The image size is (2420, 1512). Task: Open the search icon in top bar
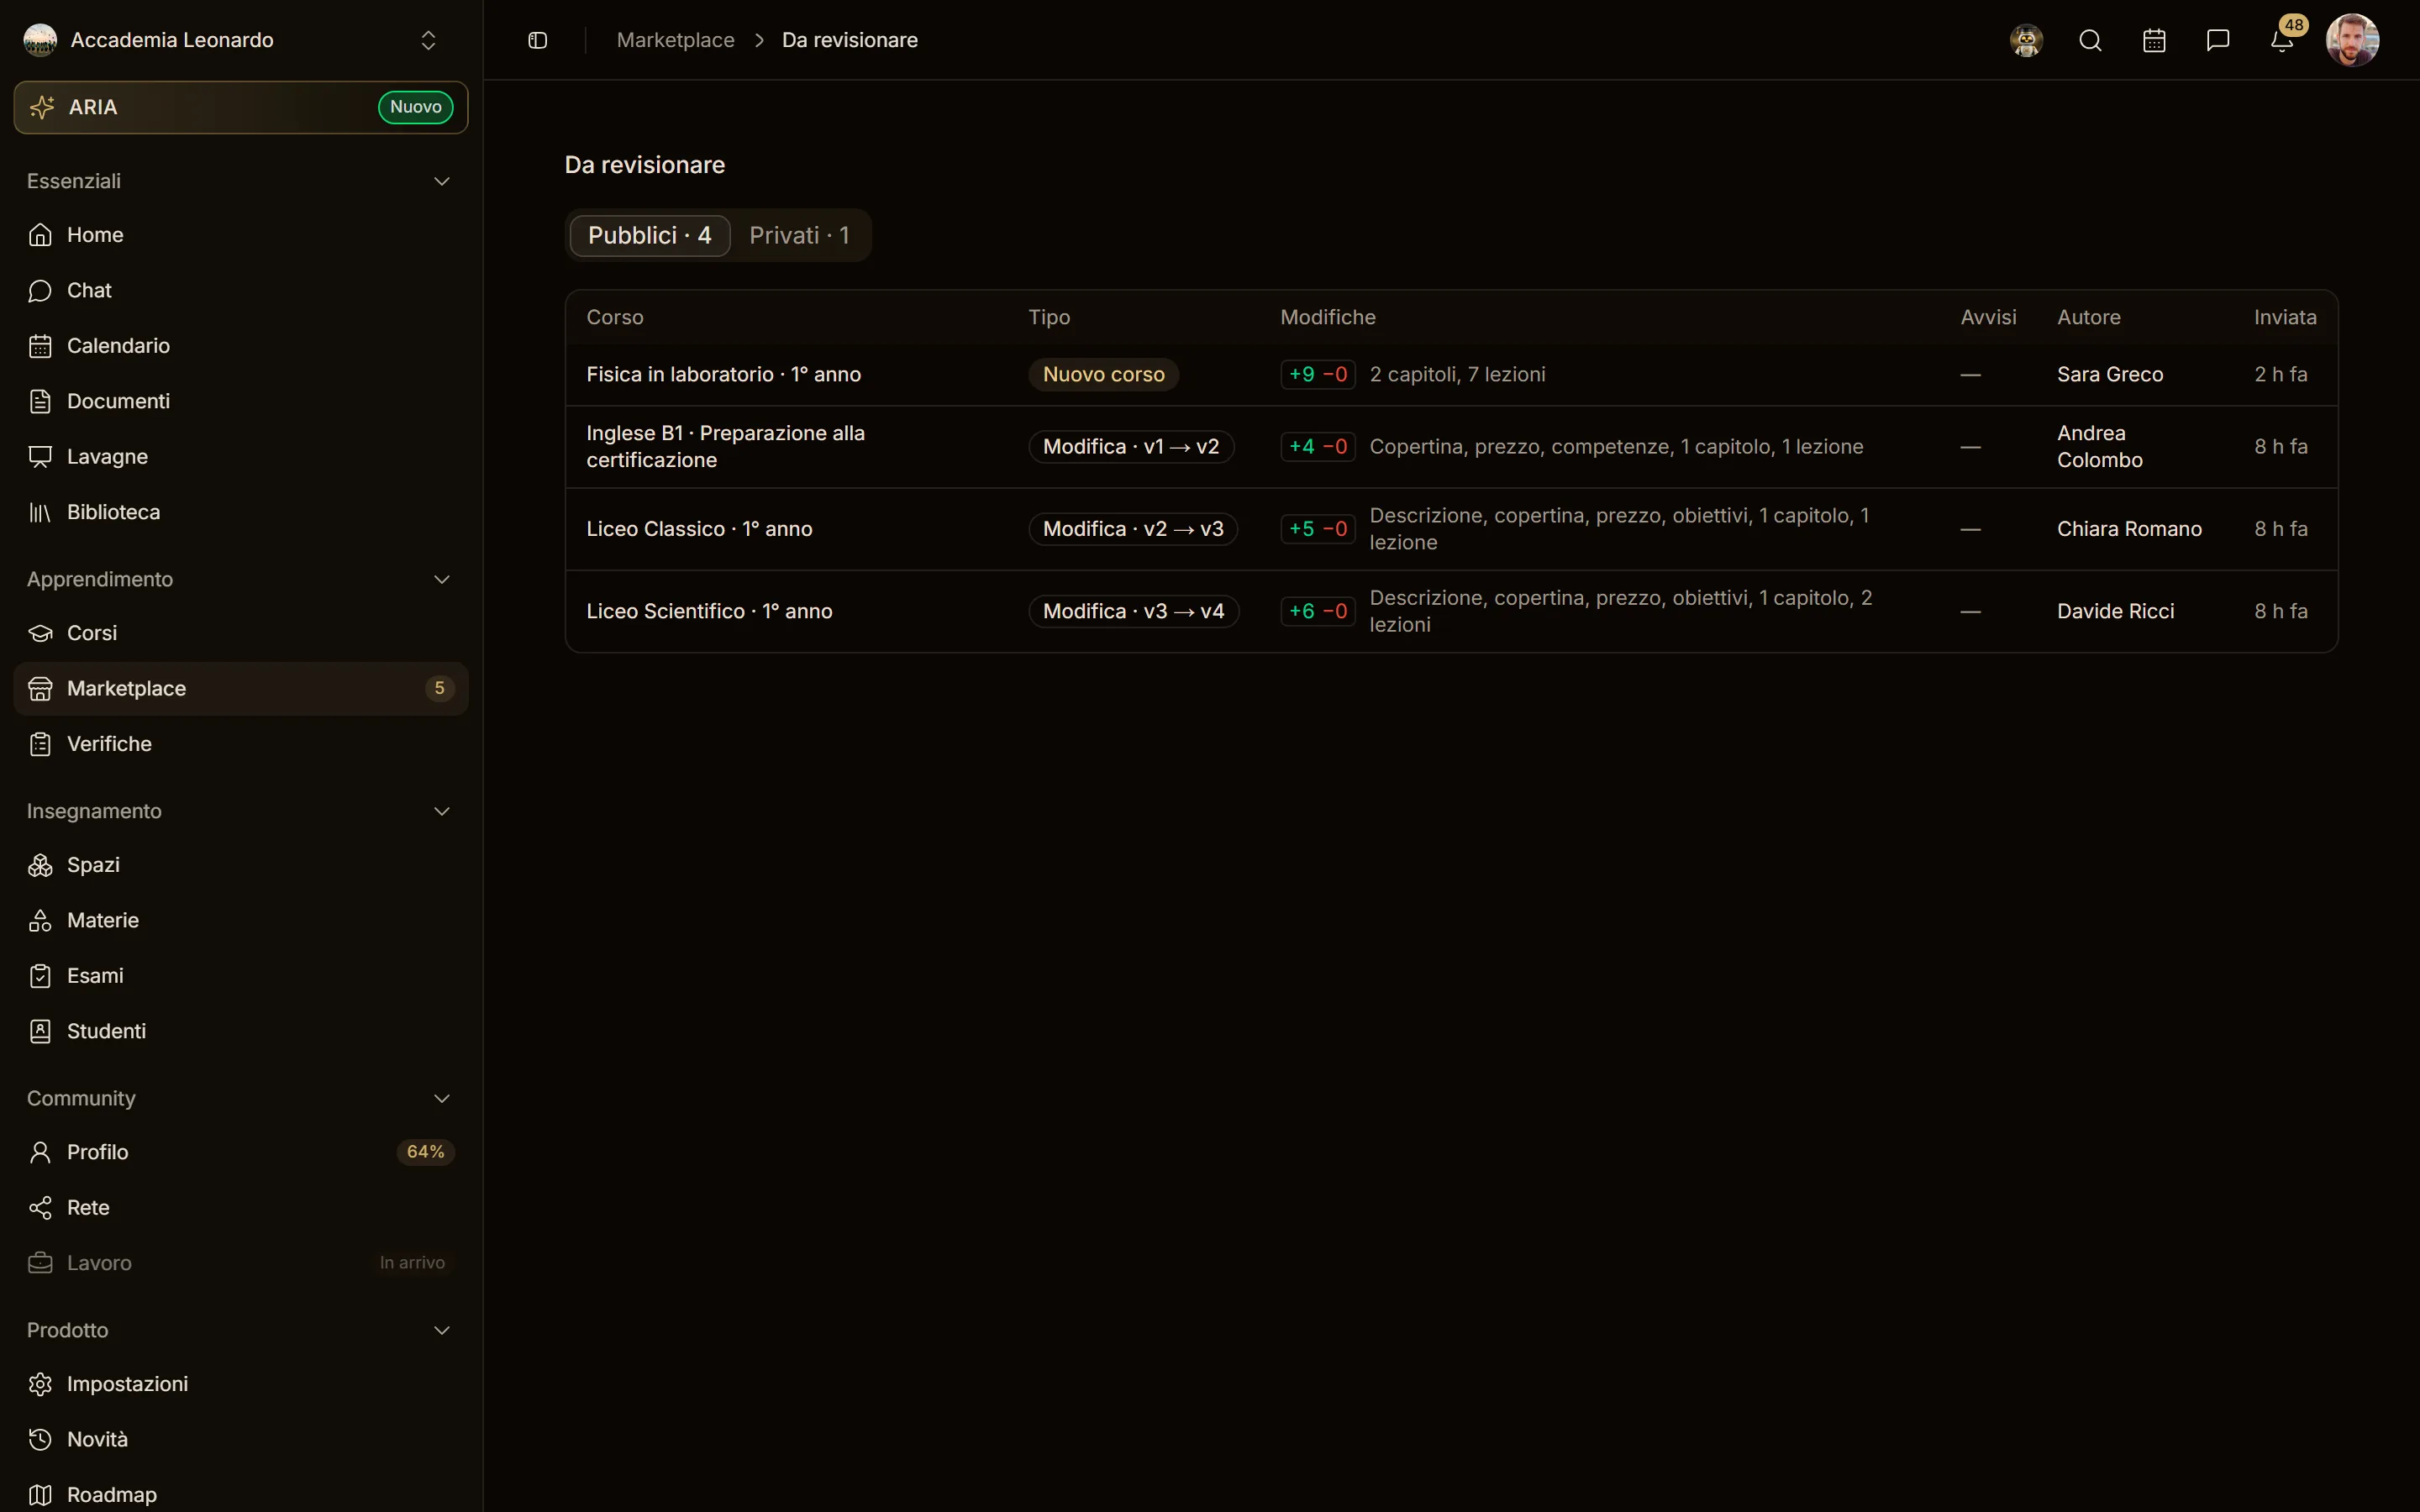pyautogui.click(x=2090, y=40)
